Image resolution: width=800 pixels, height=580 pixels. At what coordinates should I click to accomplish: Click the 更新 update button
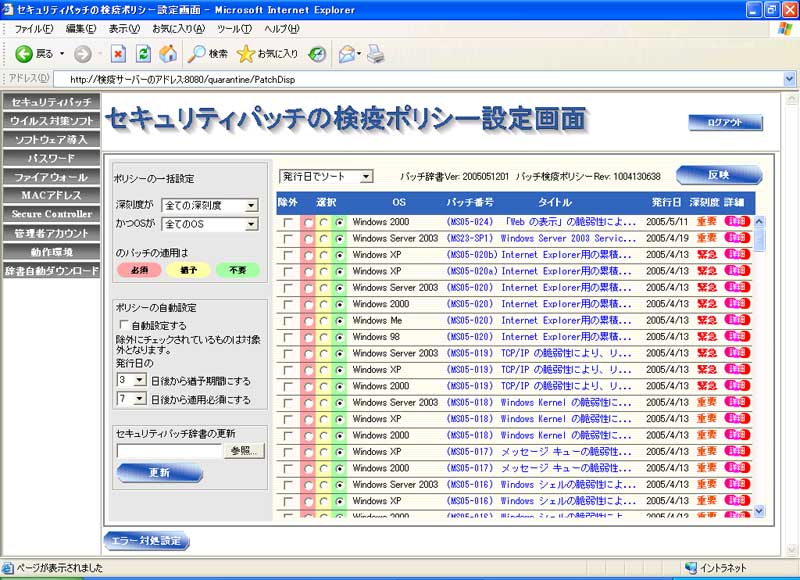(x=160, y=473)
